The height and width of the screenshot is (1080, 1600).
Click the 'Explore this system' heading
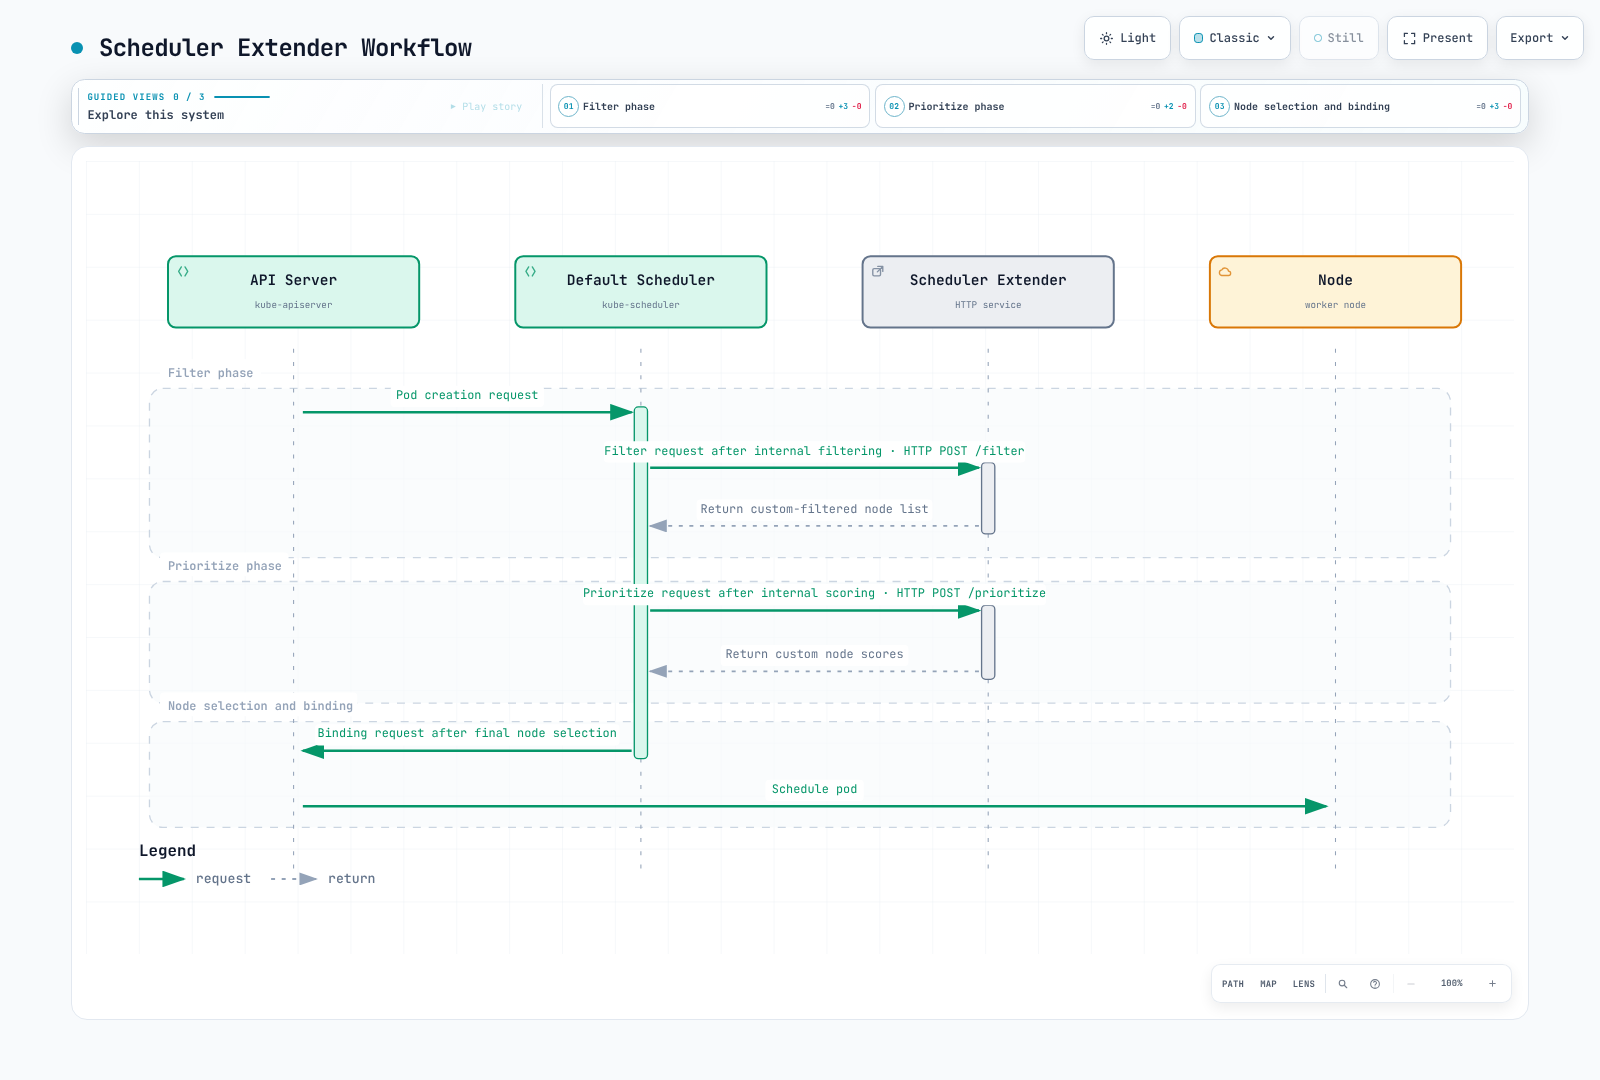pyautogui.click(x=156, y=115)
